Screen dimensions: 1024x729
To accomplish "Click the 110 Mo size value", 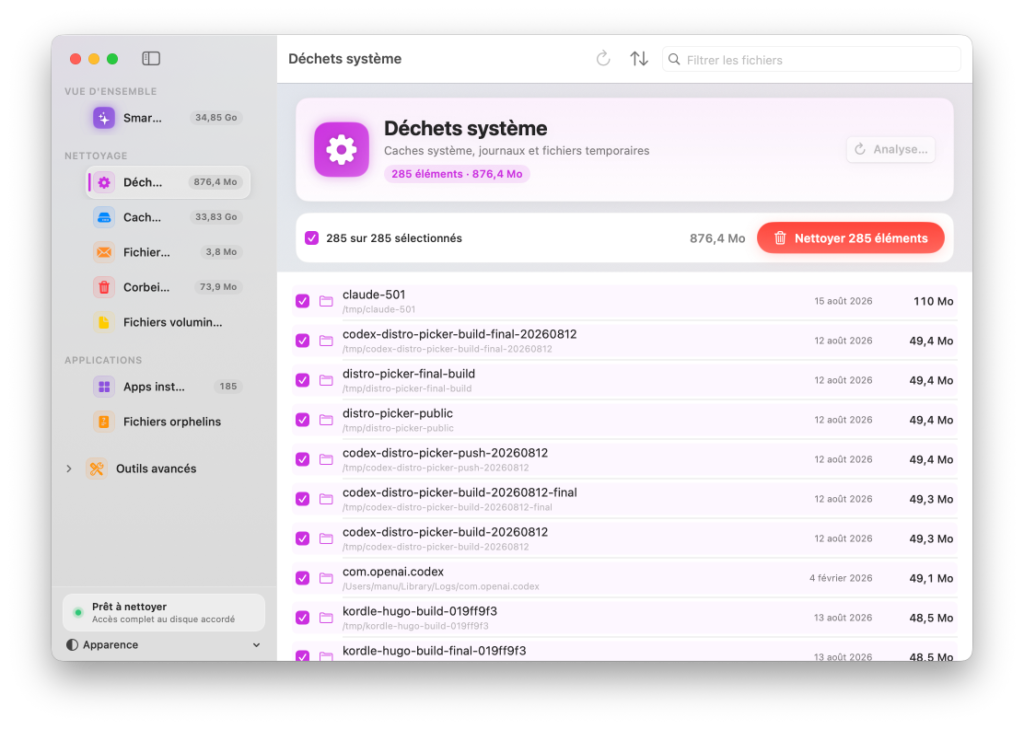I will click(933, 301).
